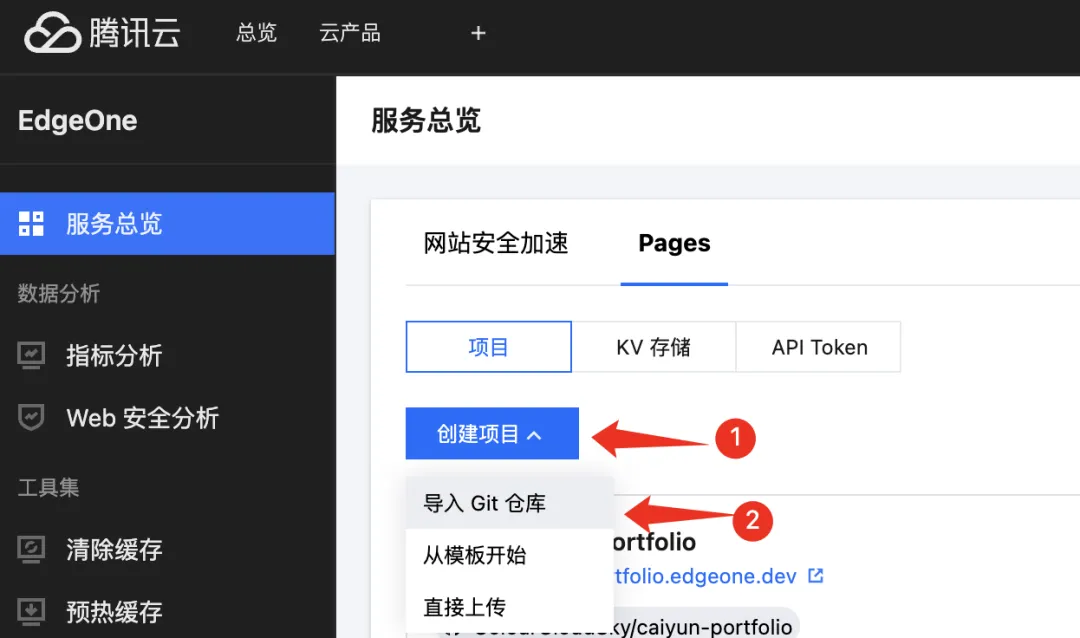Open the external link icon beside edgeone.dev
1080x638 pixels.
pyautogui.click(x=815, y=575)
